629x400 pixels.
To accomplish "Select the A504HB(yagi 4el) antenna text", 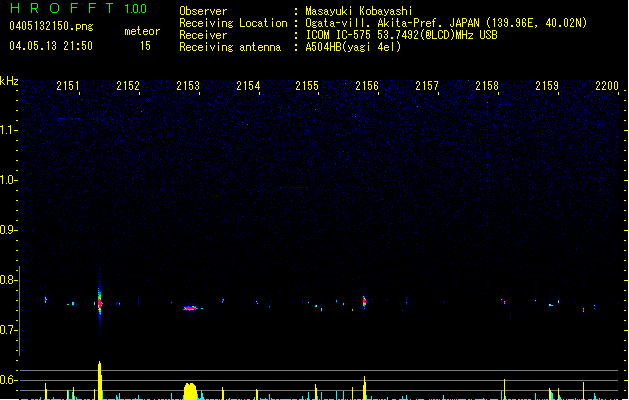I will [353, 47].
